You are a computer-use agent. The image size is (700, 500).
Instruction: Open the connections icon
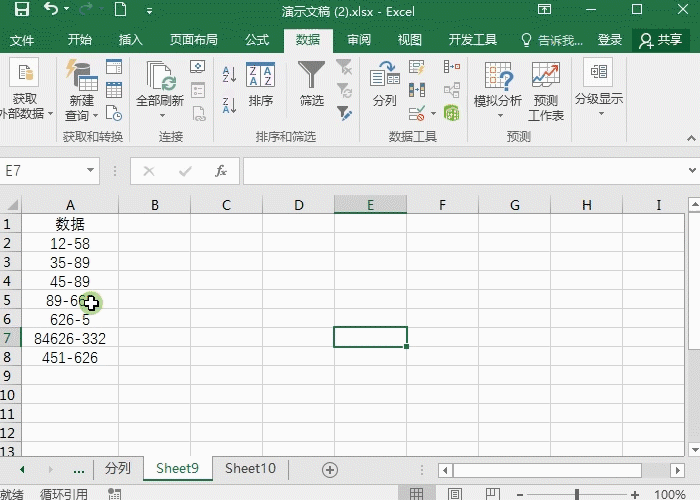coord(197,67)
